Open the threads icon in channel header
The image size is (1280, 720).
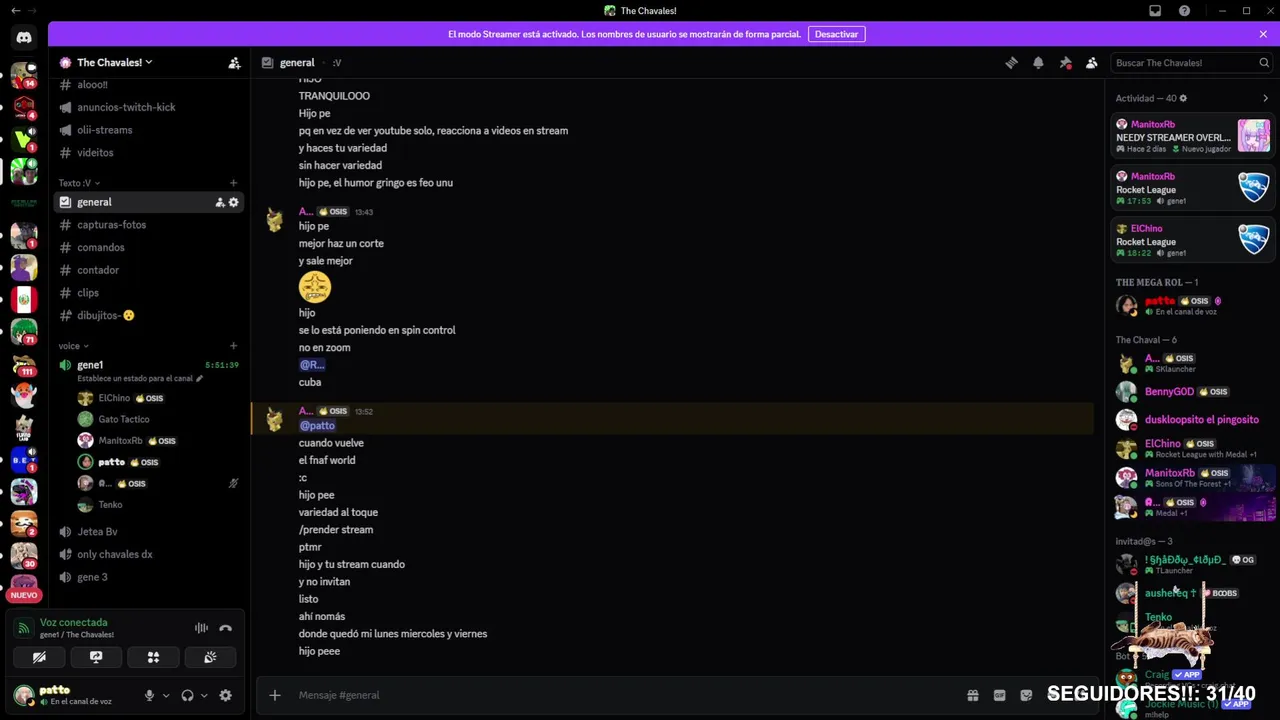click(x=1011, y=63)
